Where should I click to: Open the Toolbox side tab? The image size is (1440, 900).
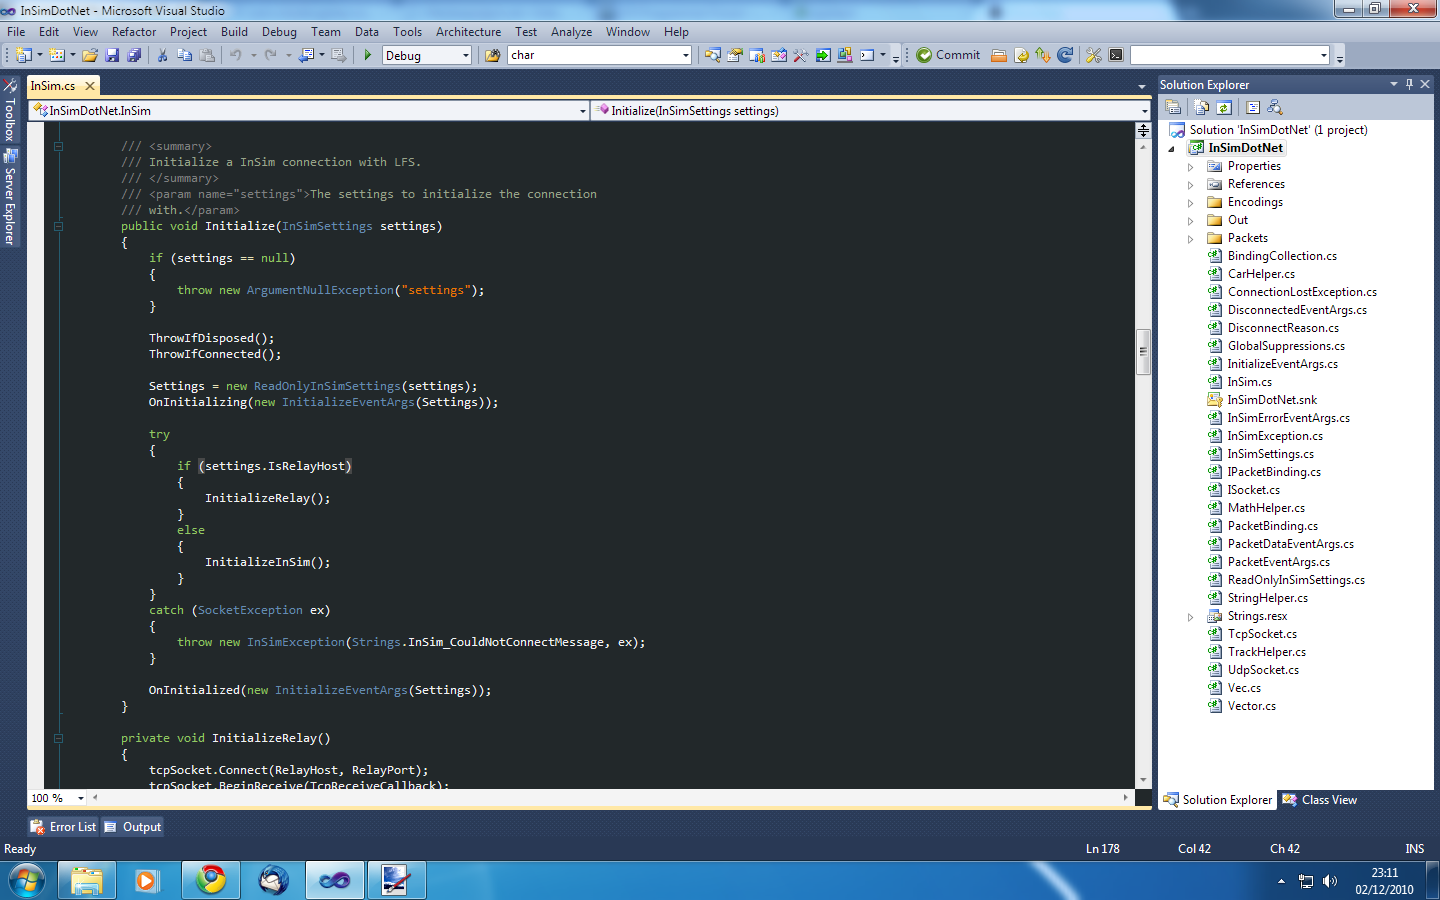point(10,111)
